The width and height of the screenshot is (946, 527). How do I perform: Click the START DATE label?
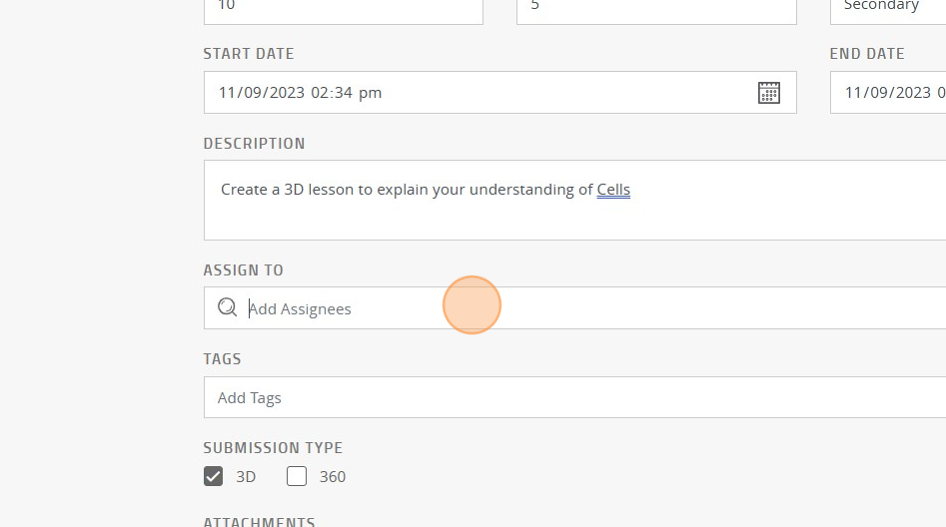(x=249, y=54)
